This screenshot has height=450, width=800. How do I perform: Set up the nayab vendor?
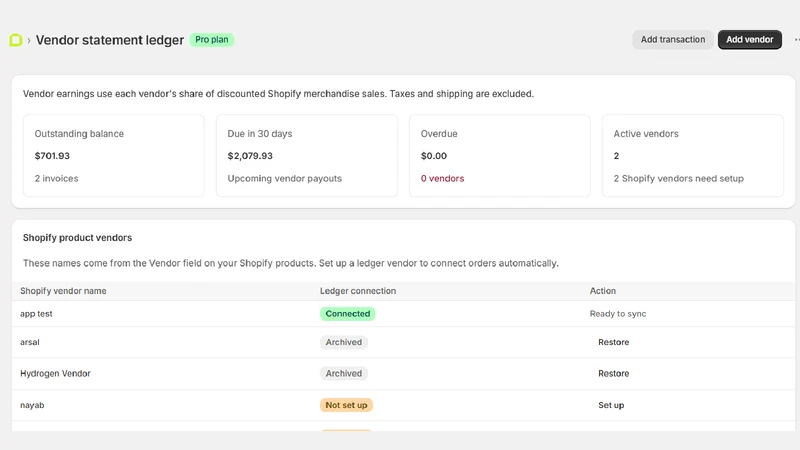click(611, 405)
